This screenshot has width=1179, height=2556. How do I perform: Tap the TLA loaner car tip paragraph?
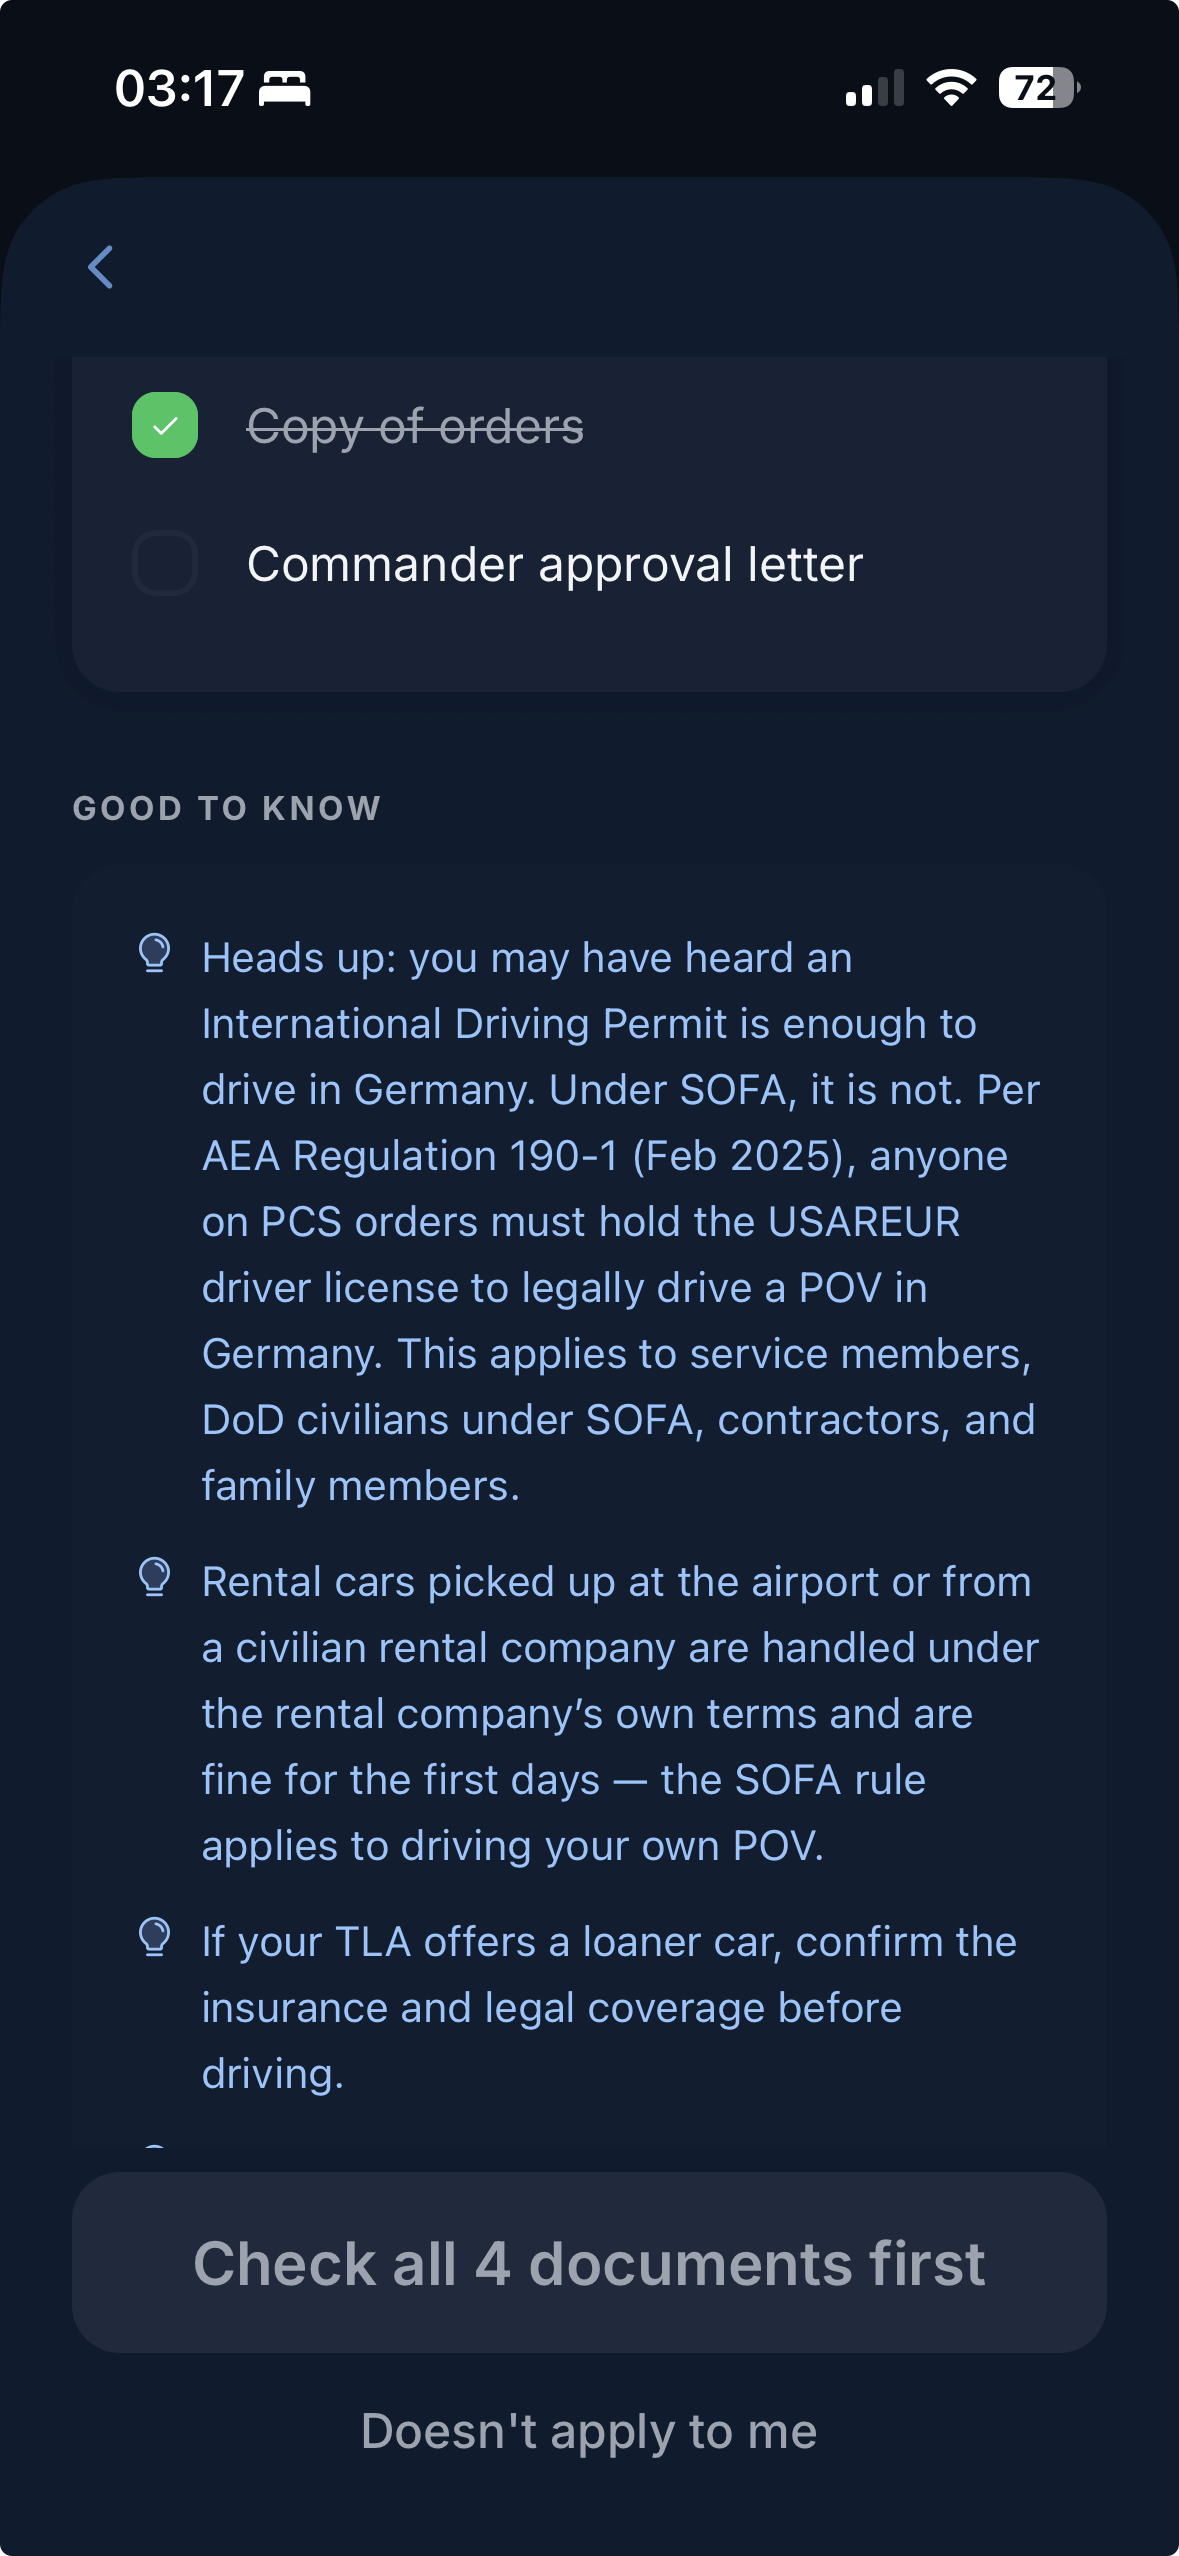[x=609, y=2007]
